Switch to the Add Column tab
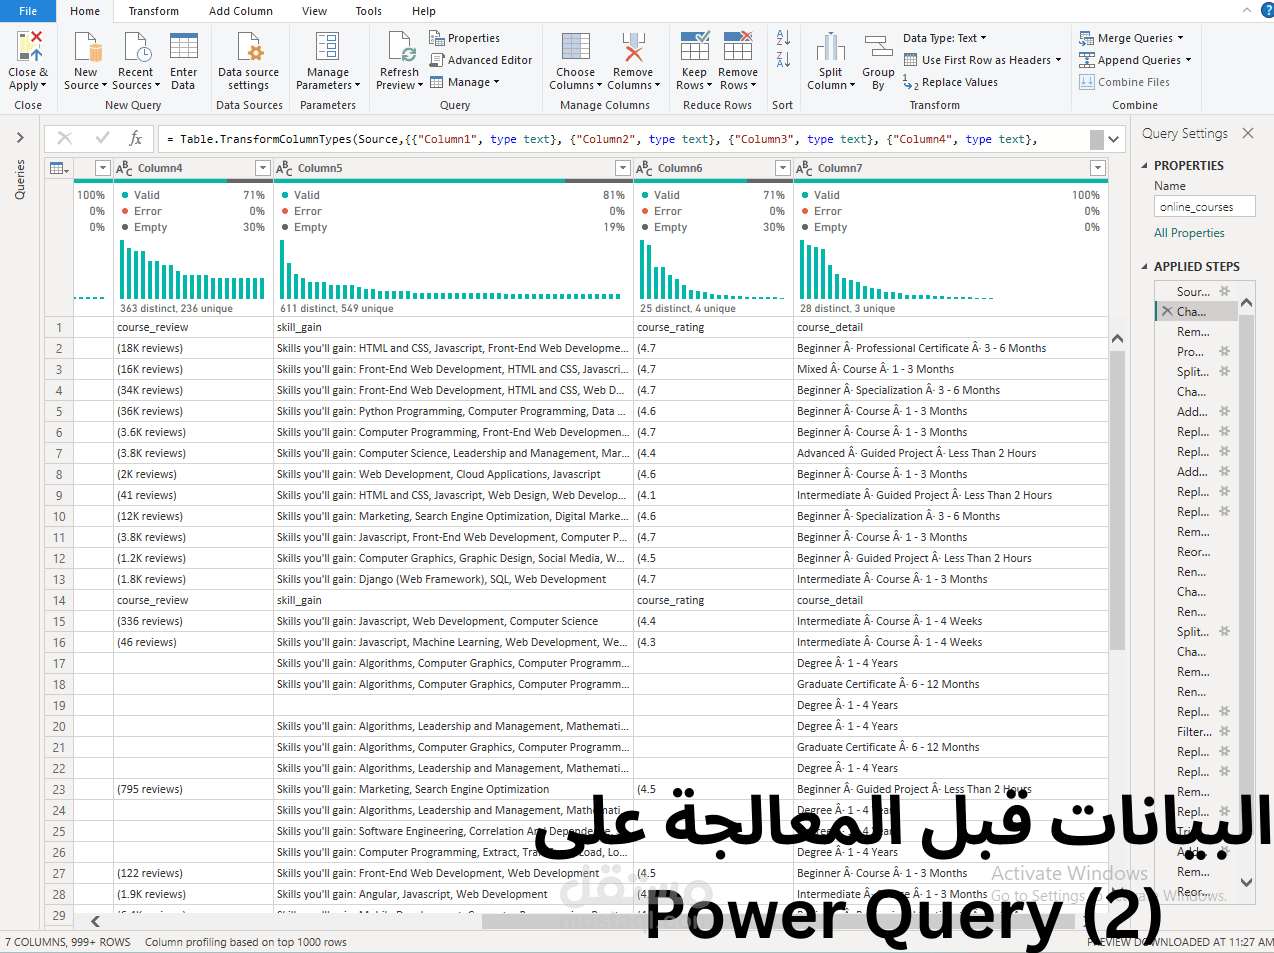 tap(241, 11)
